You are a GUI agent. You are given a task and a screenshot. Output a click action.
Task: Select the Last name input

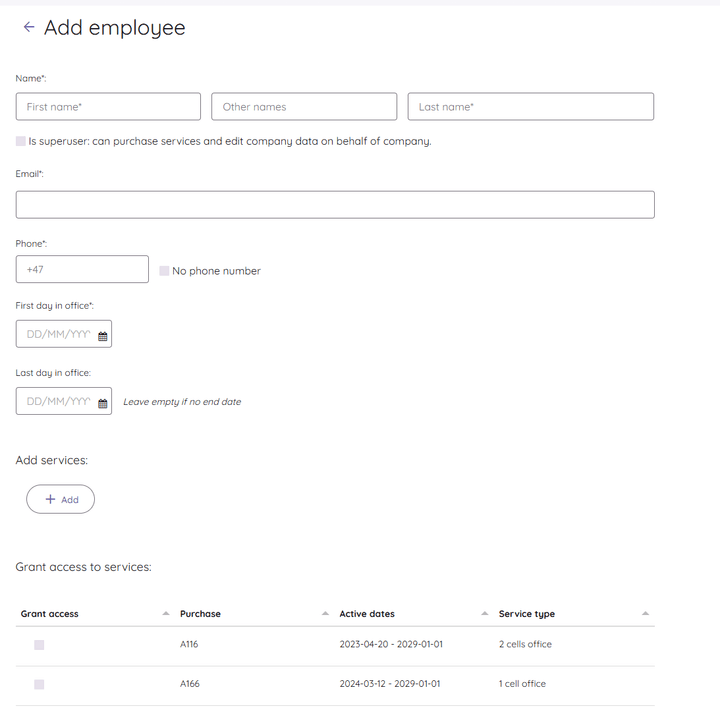coord(530,107)
